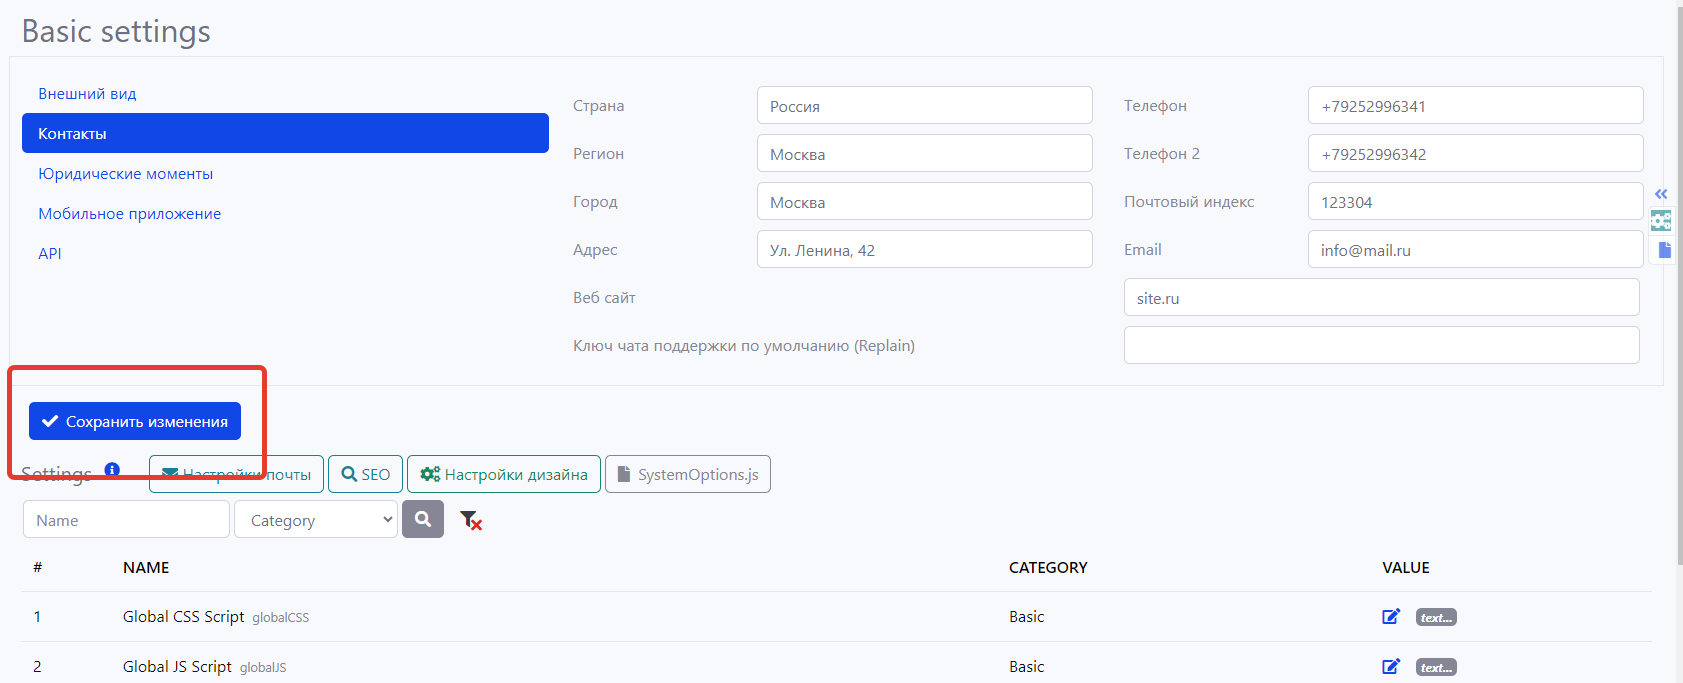Collapse side panel with double-chevron icon

[1661, 194]
